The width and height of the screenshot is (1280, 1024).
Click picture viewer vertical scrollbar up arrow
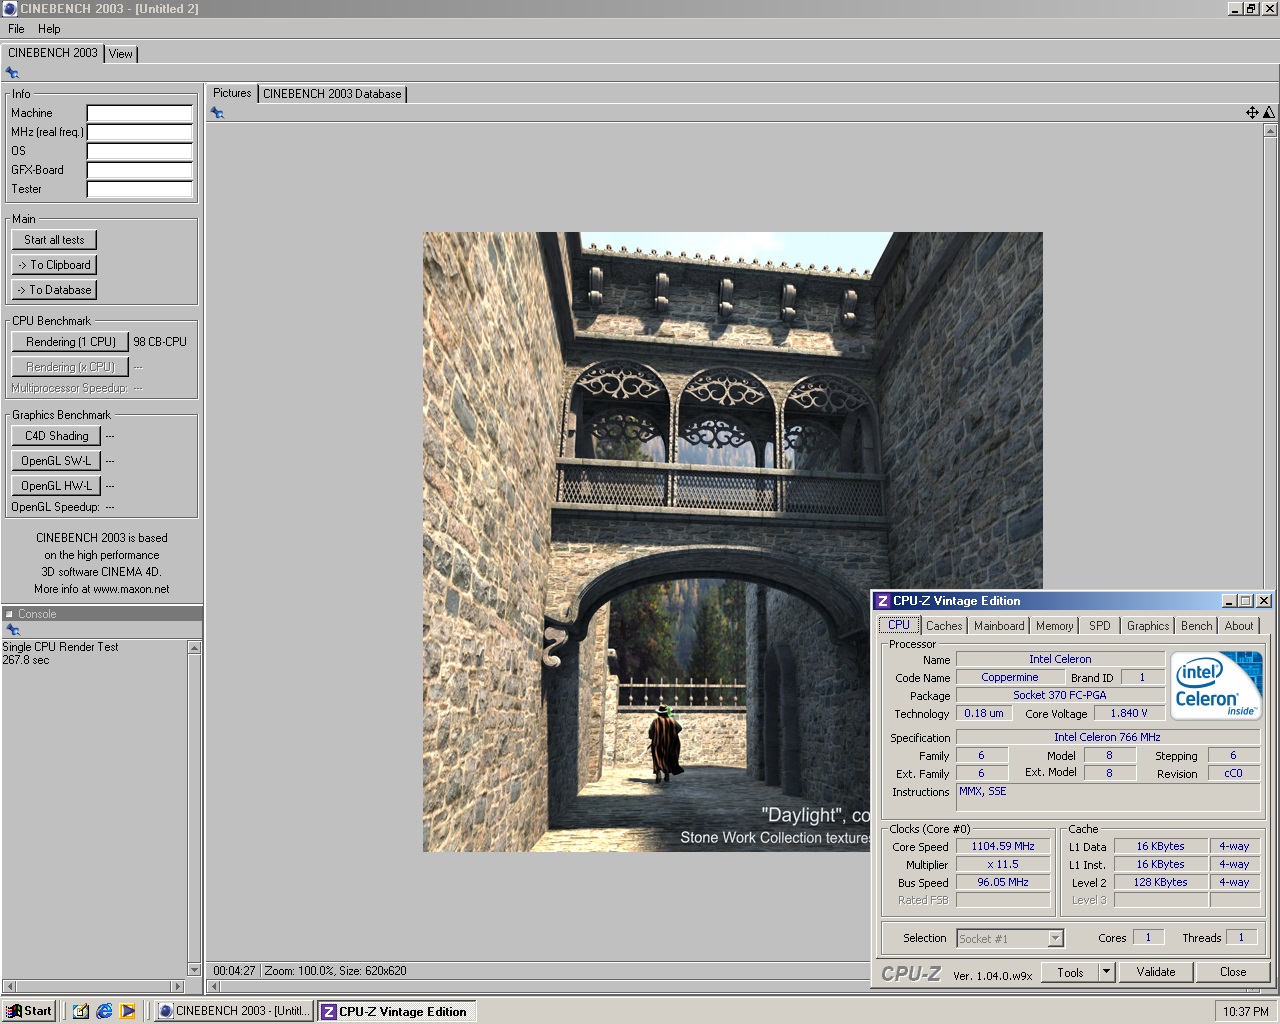point(1270,131)
